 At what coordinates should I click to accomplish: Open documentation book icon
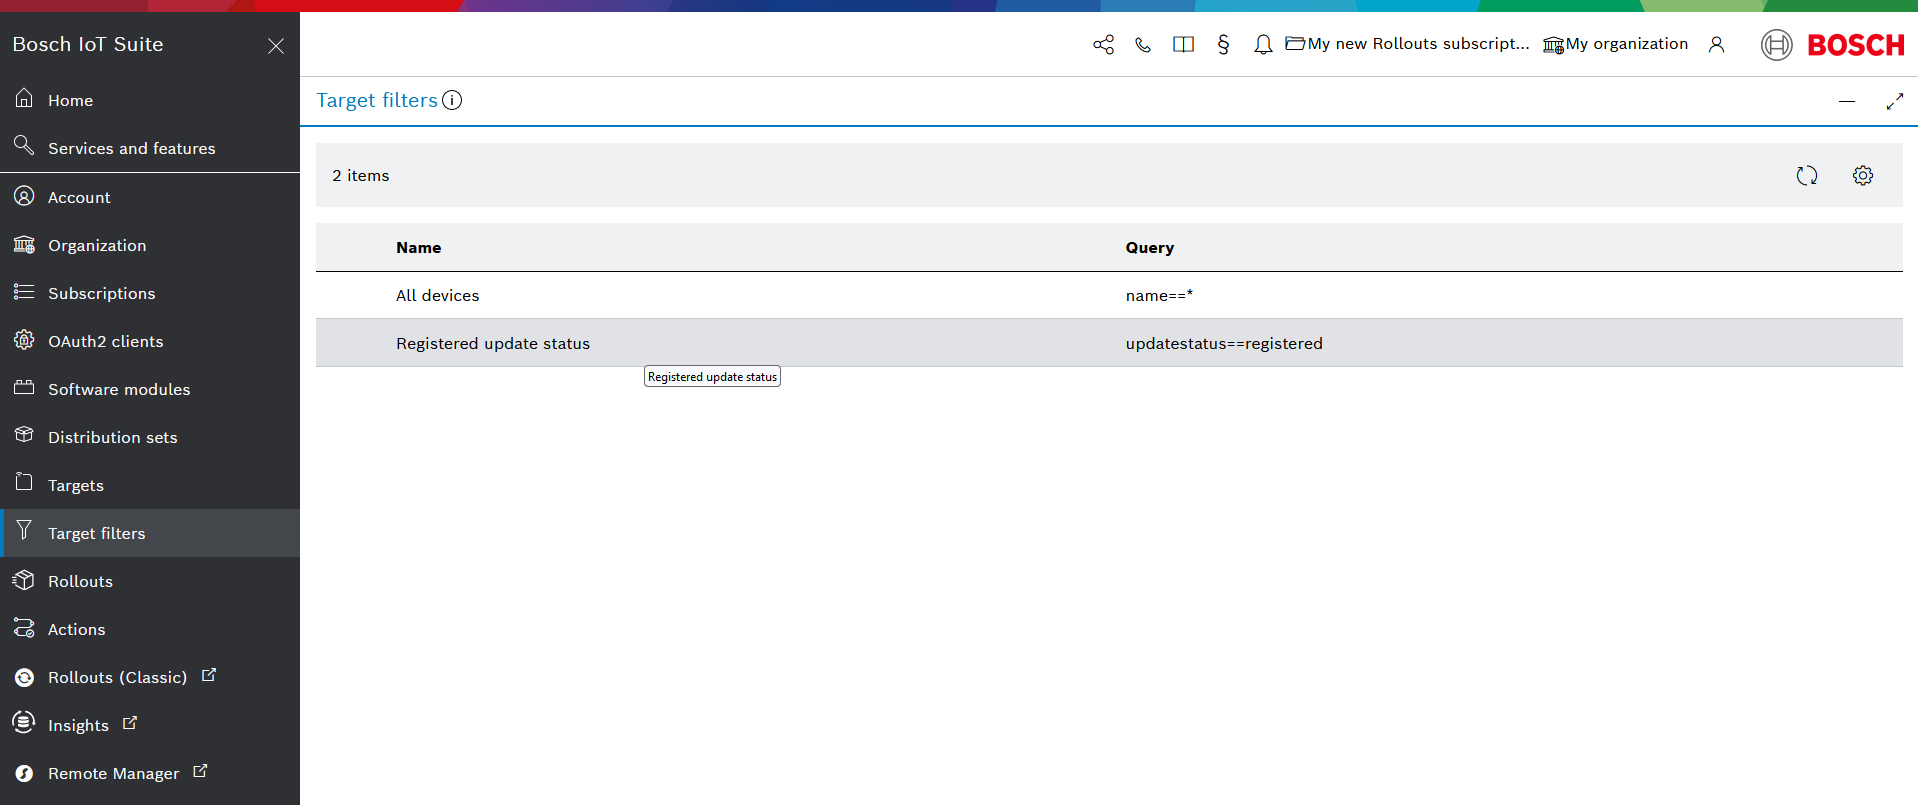(x=1183, y=45)
